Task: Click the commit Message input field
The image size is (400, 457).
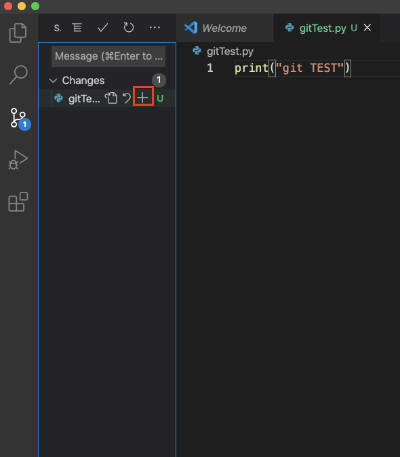Action: click(x=109, y=56)
